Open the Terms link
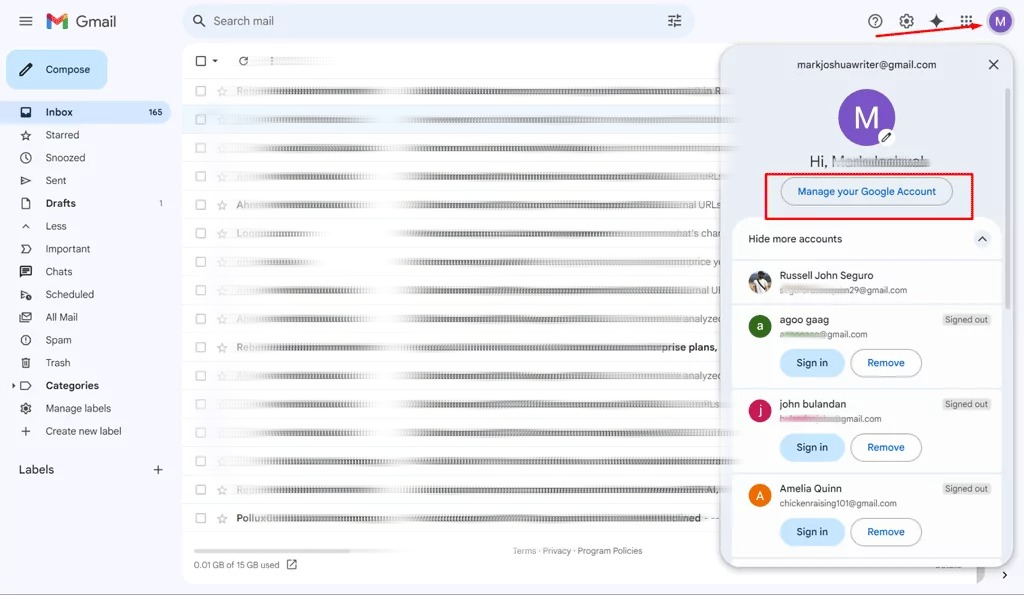 click(524, 551)
